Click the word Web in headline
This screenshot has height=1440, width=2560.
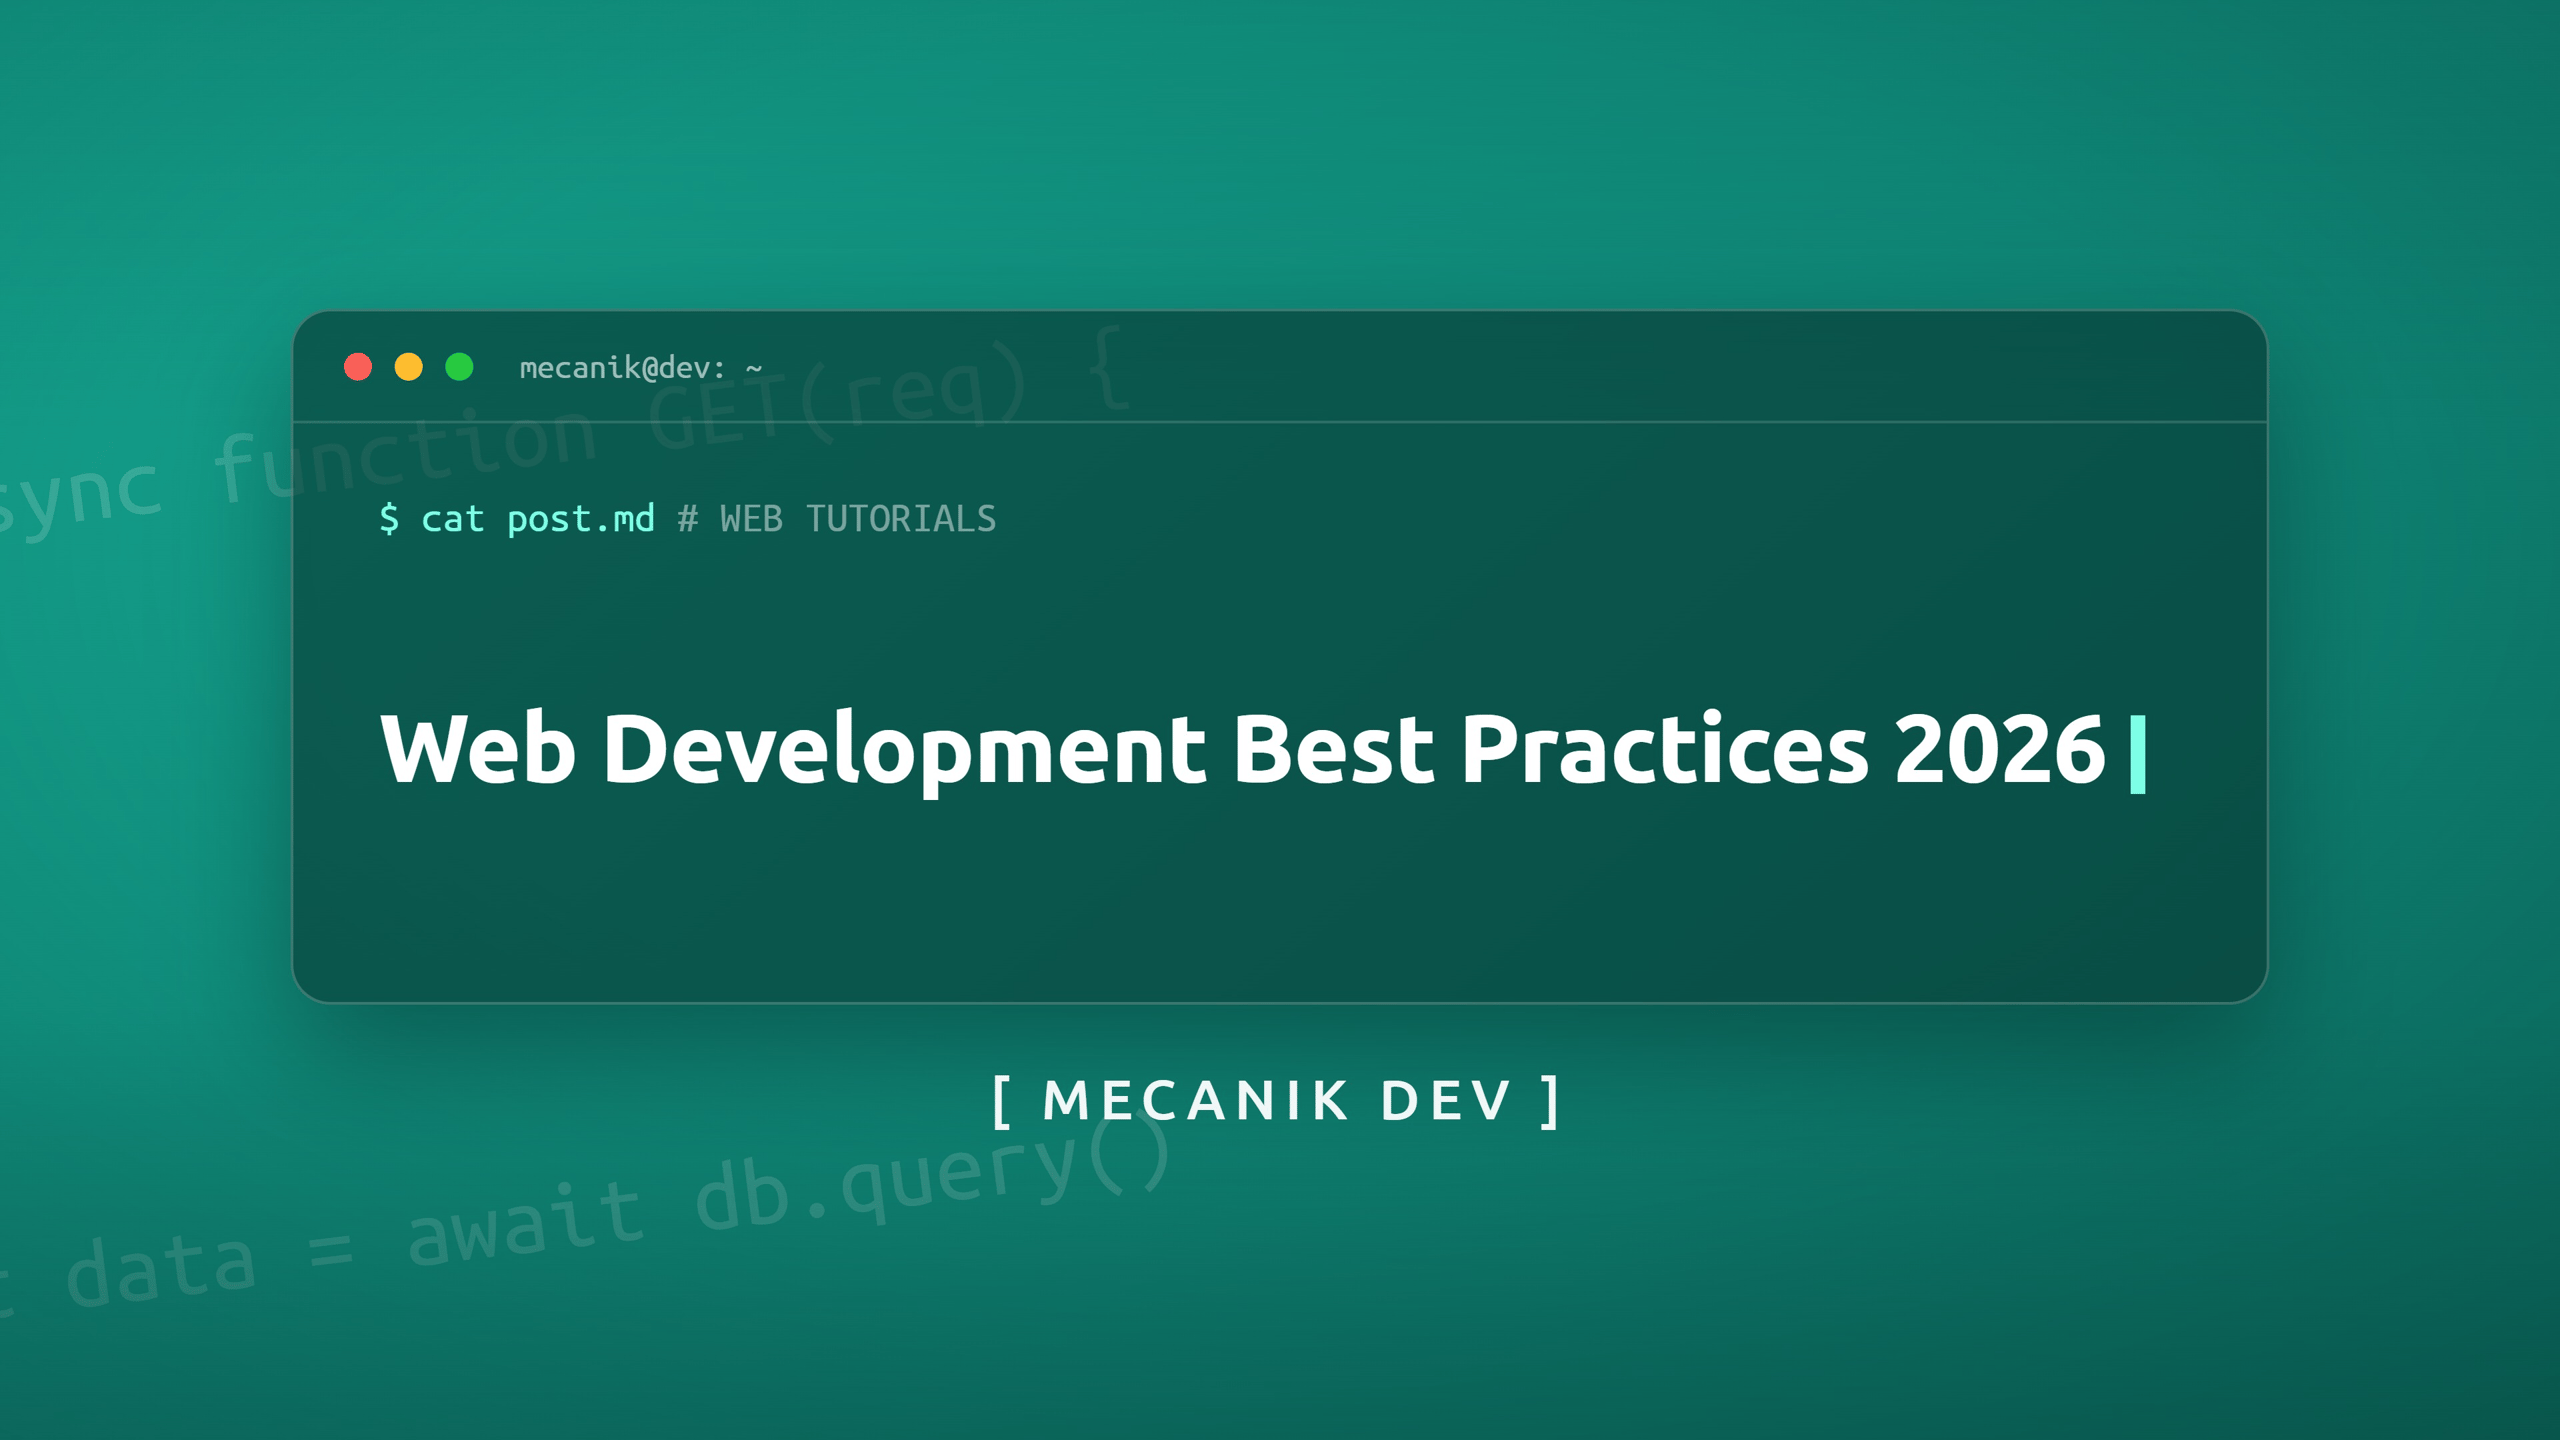pos(478,748)
